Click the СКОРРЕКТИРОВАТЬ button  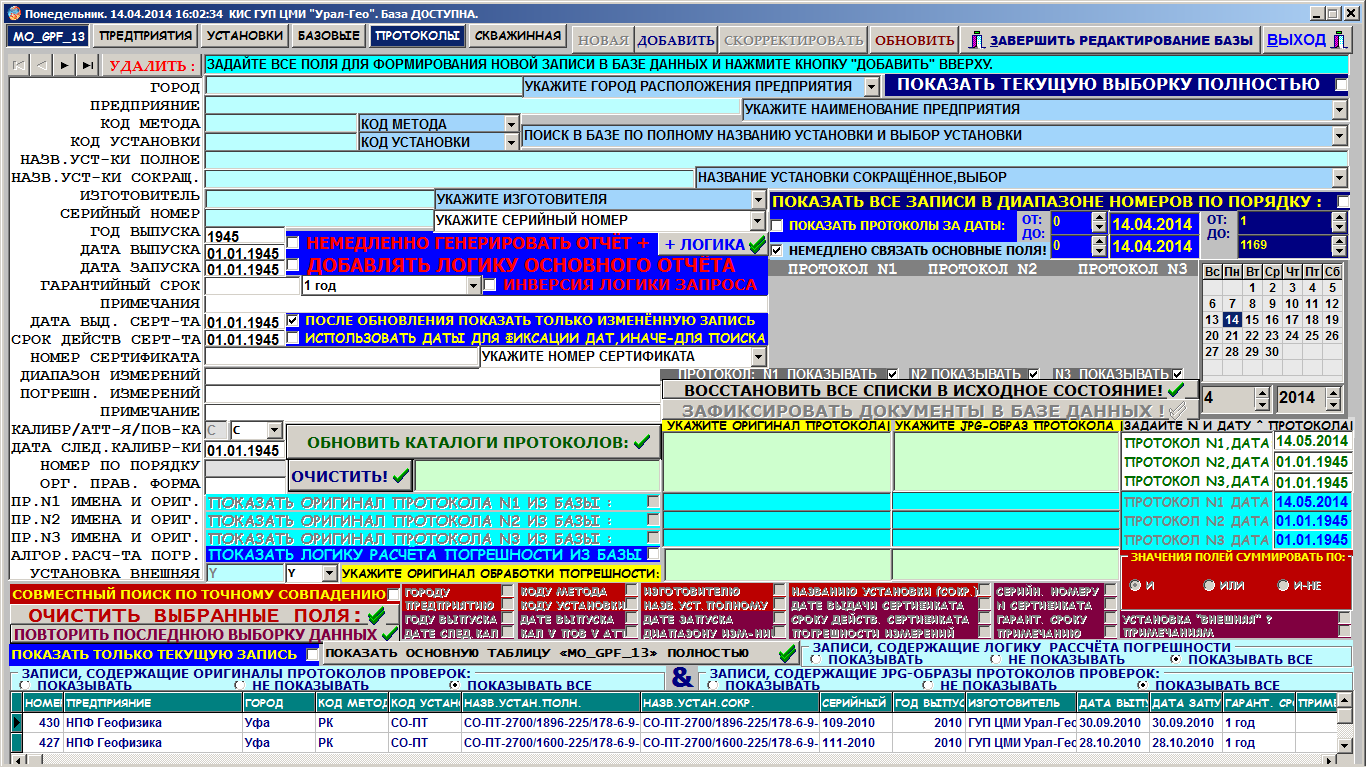(793, 41)
